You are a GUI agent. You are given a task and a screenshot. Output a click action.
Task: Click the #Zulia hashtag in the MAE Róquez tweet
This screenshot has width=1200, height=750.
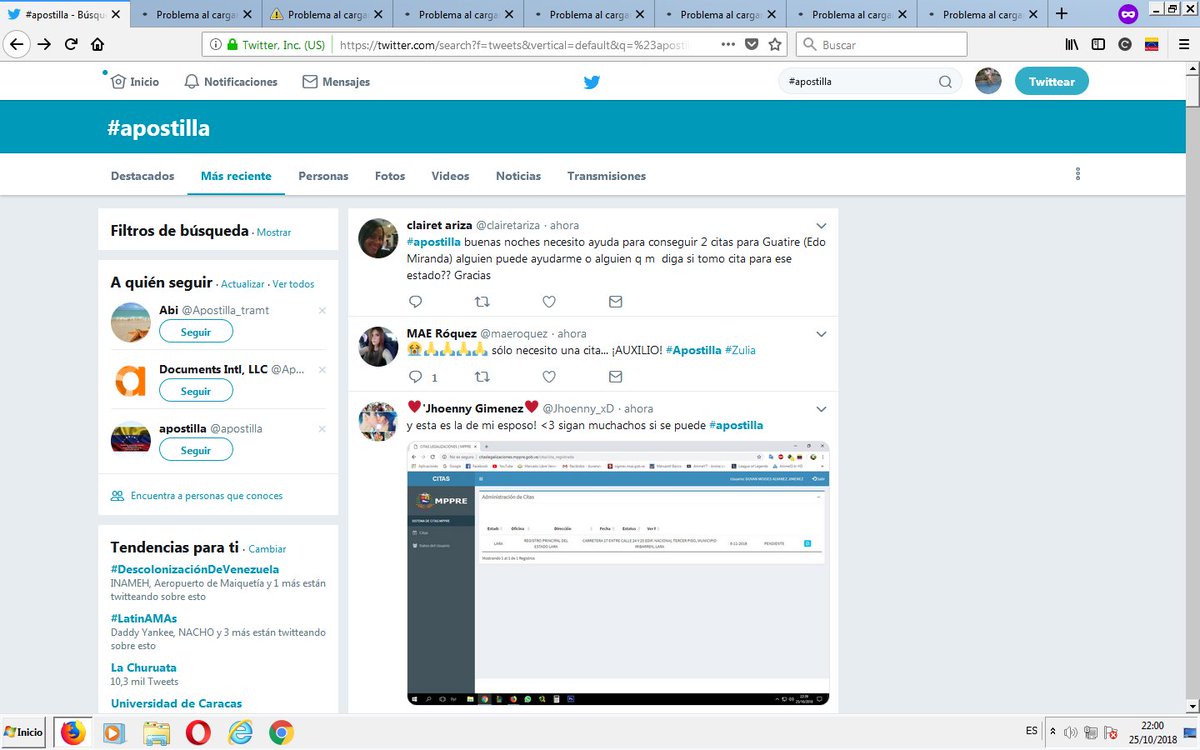coord(740,350)
